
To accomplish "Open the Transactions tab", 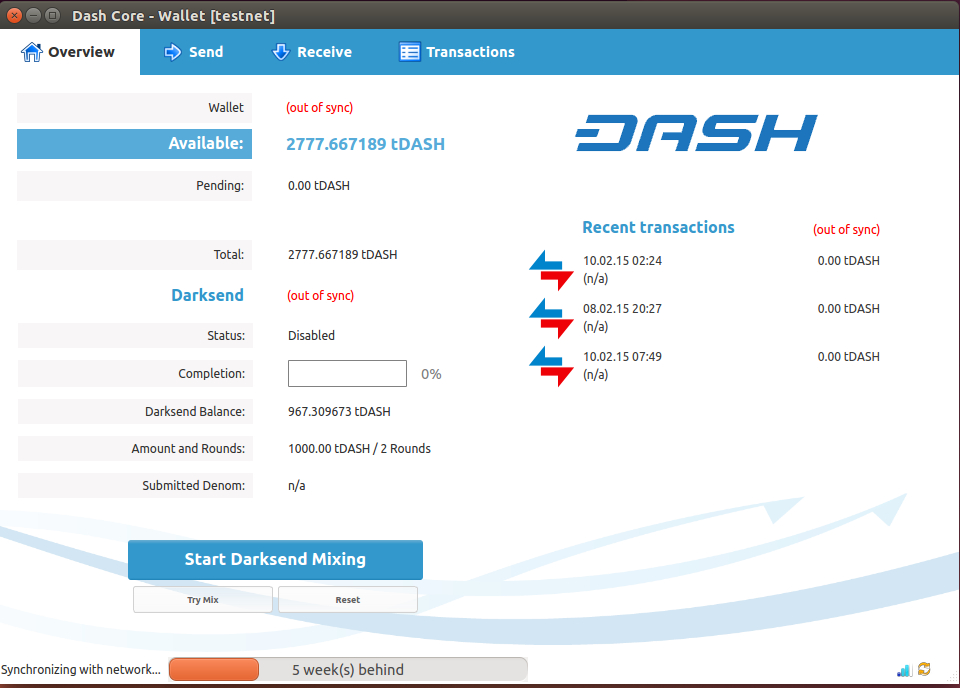I will (457, 52).
